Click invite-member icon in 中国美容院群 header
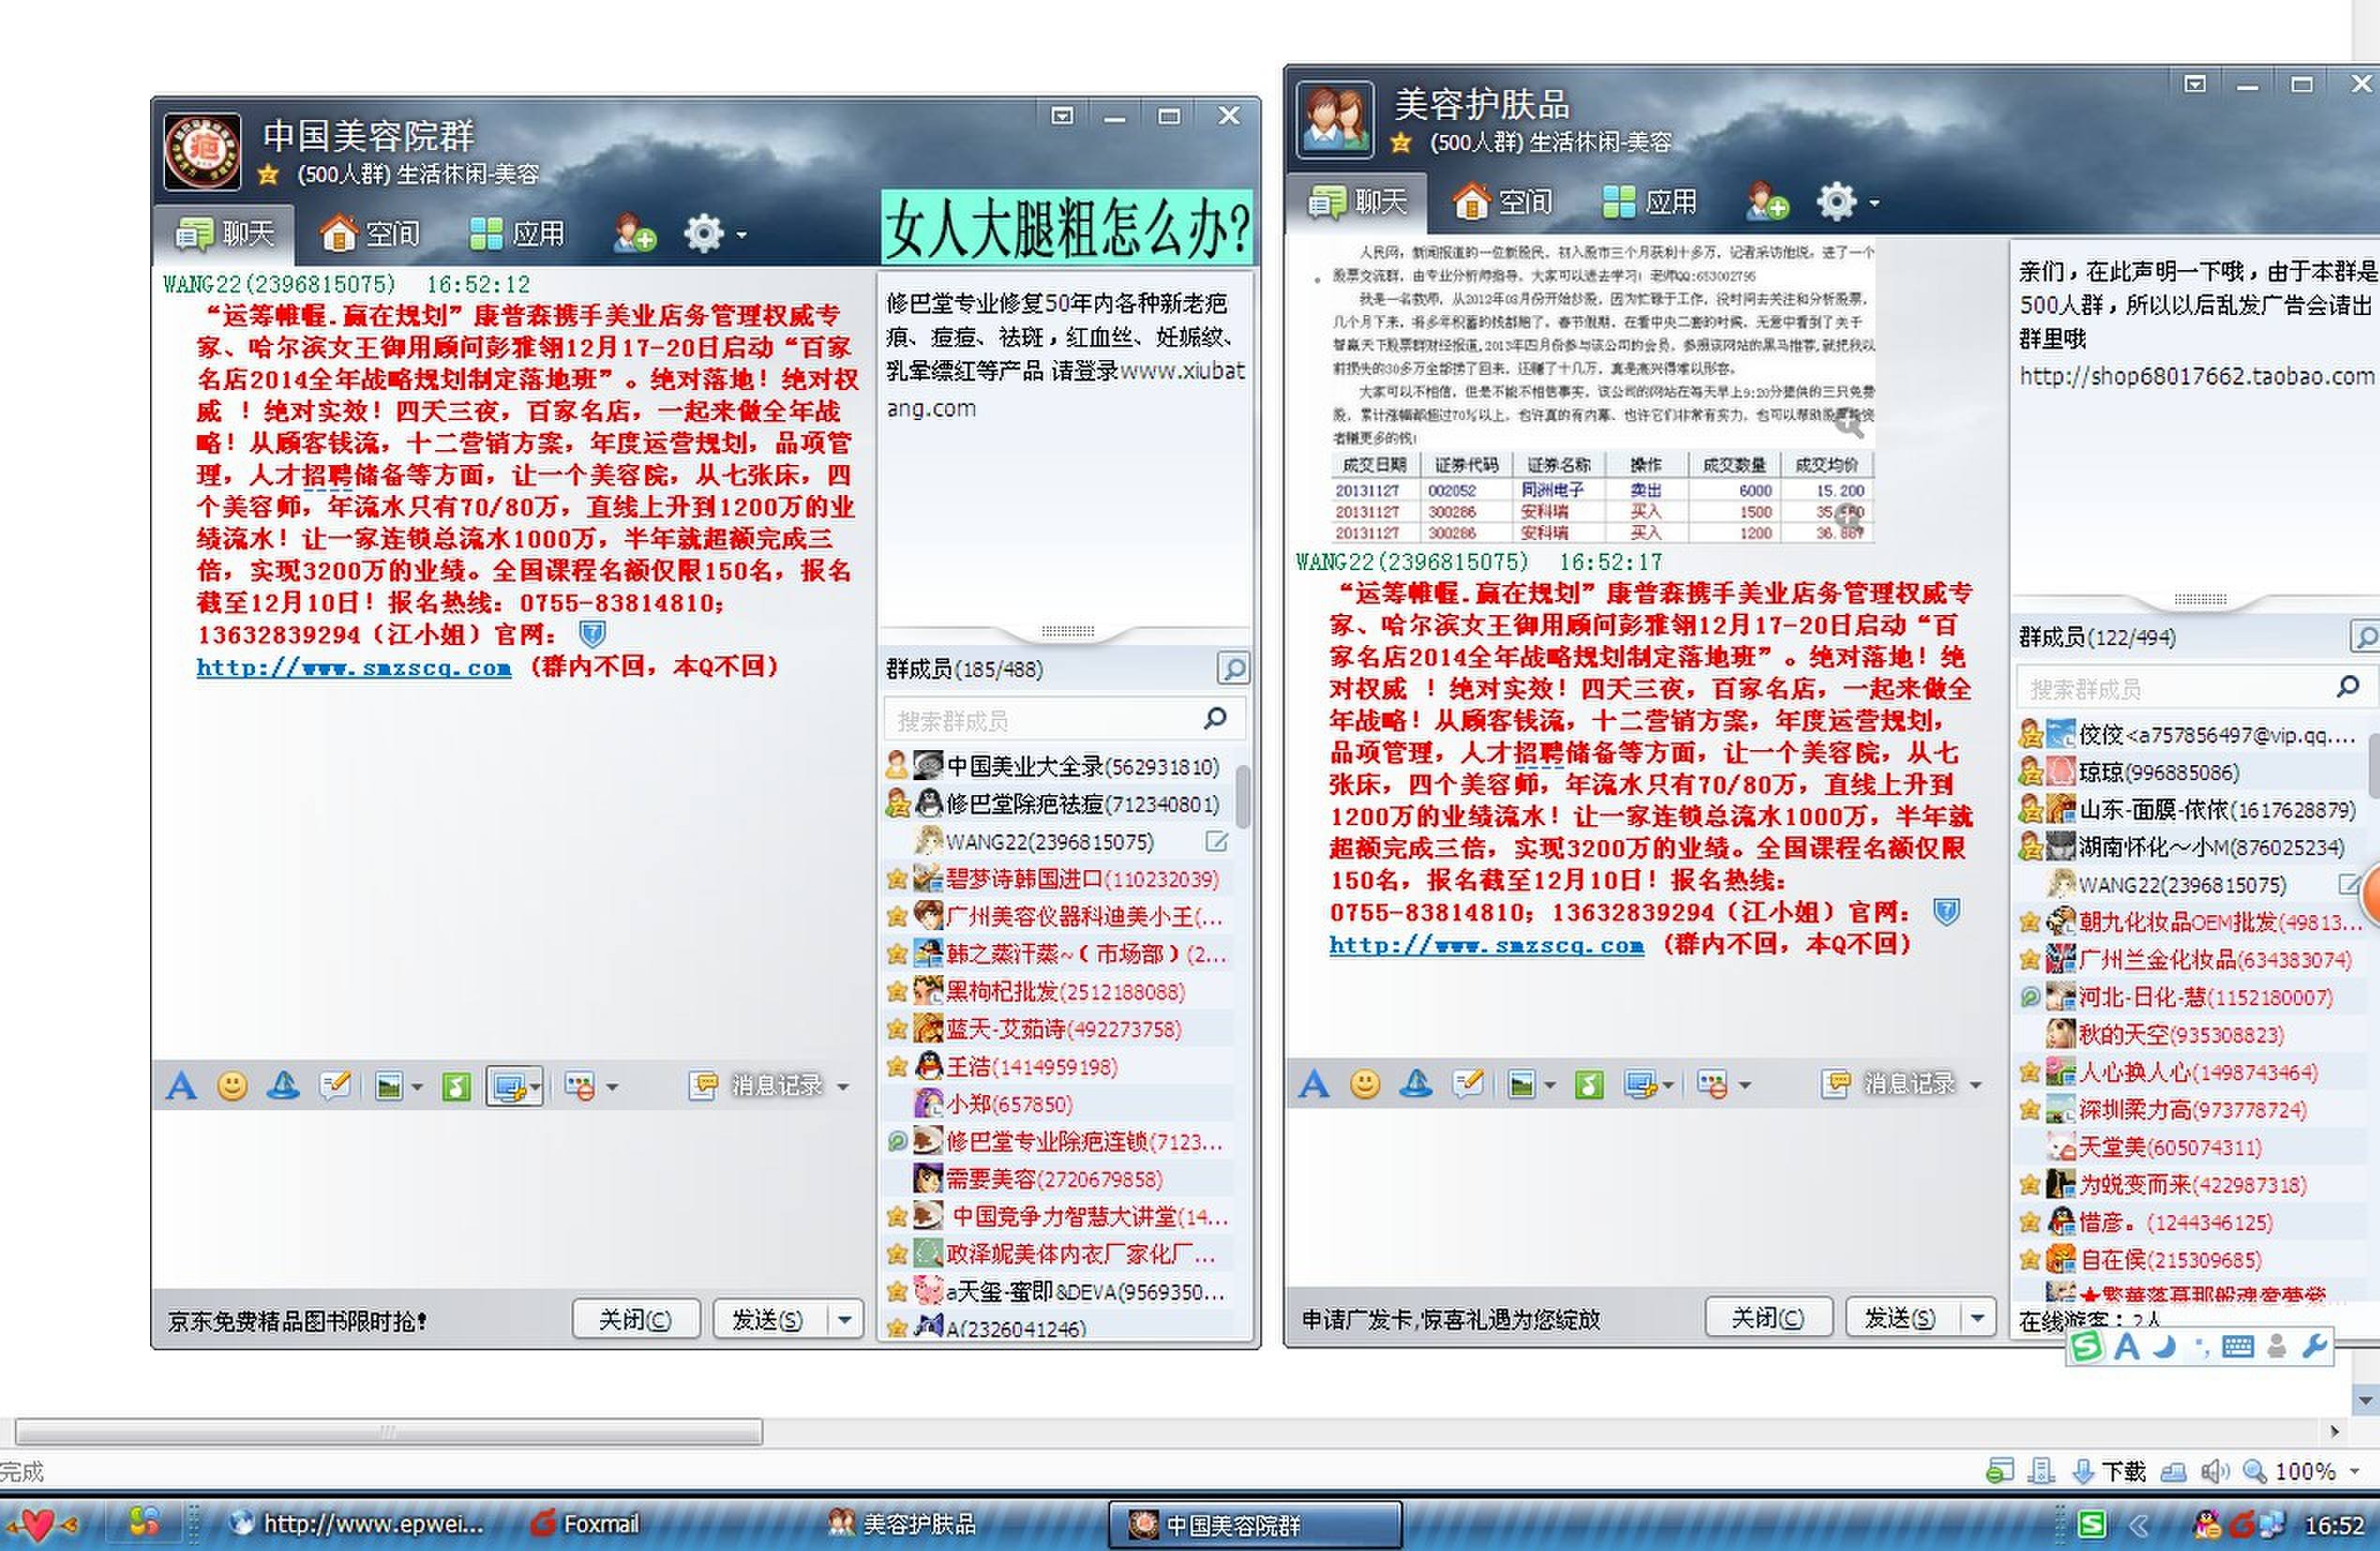Viewport: 2380px width, 1551px height. [x=634, y=233]
